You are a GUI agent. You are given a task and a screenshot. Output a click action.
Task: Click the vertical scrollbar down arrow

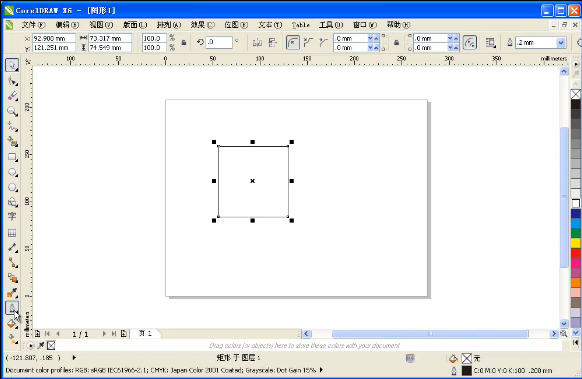564,324
